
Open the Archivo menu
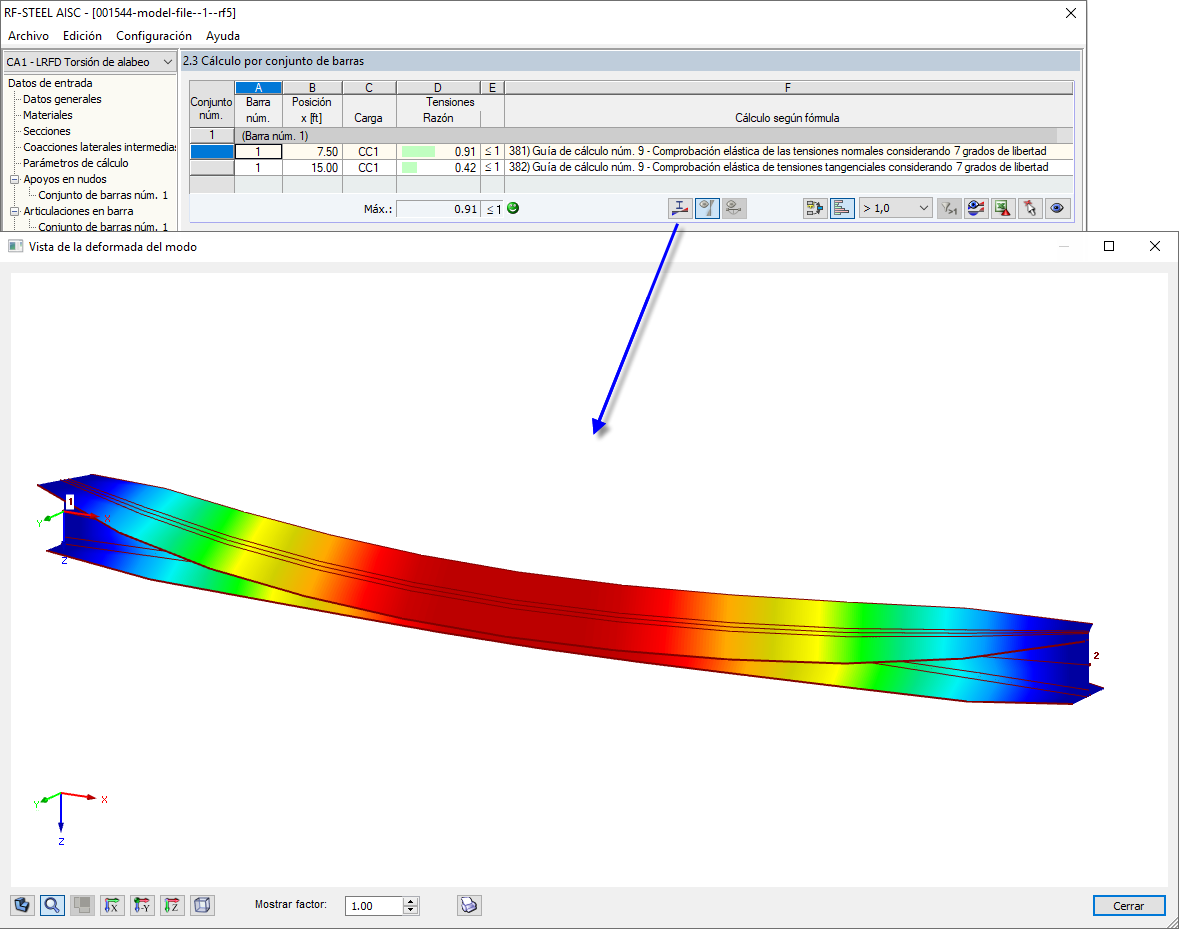[29, 35]
